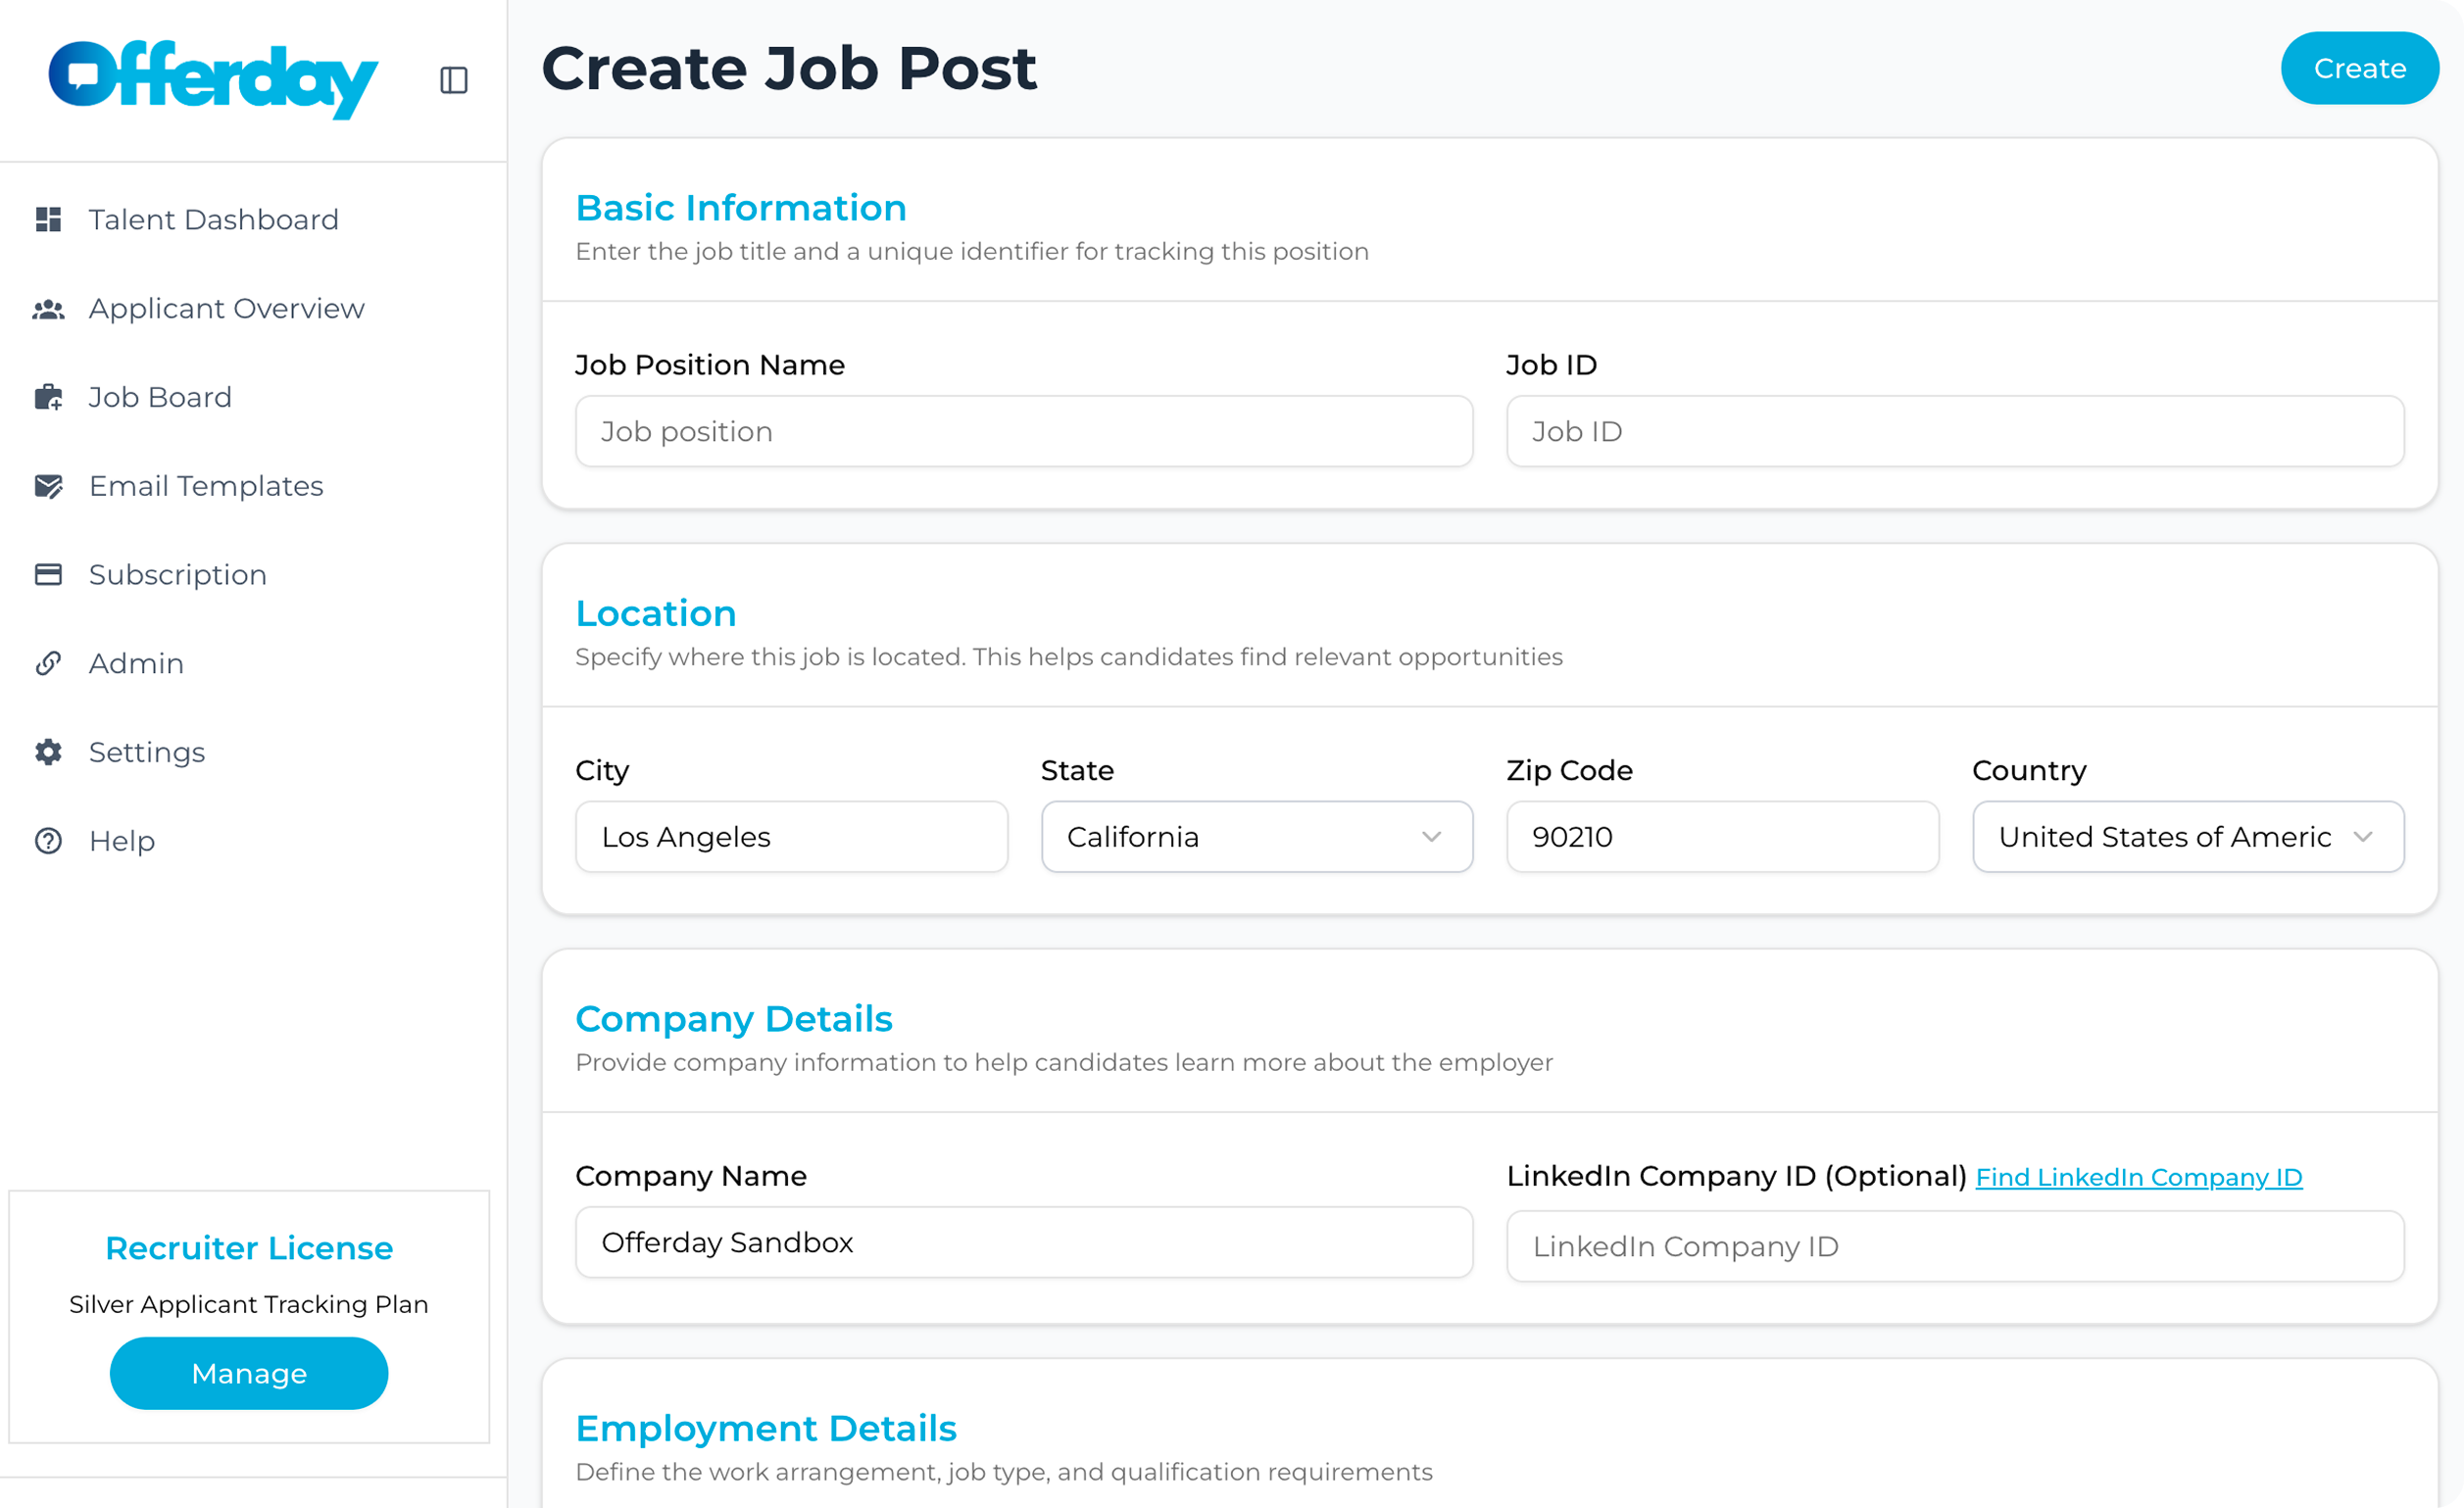Click the Admin link icon in sidebar
Image resolution: width=2464 pixels, height=1508 pixels.
pyautogui.click(x=48, y=663)
